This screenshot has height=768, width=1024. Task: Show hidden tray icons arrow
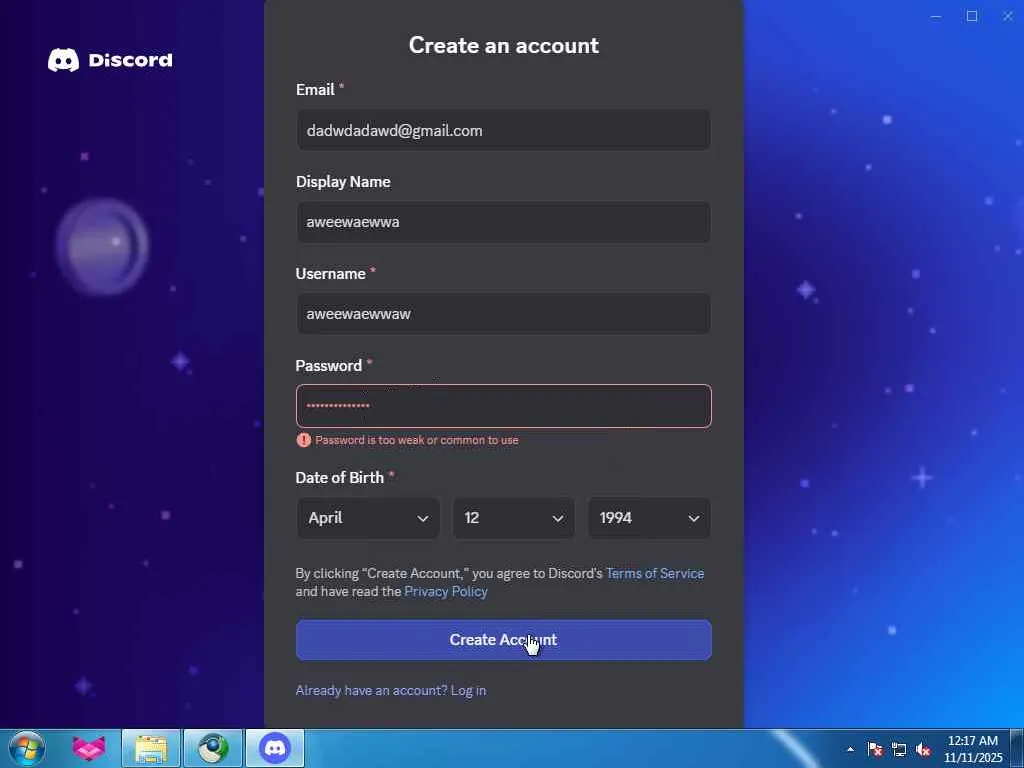(x=850, y=749)
